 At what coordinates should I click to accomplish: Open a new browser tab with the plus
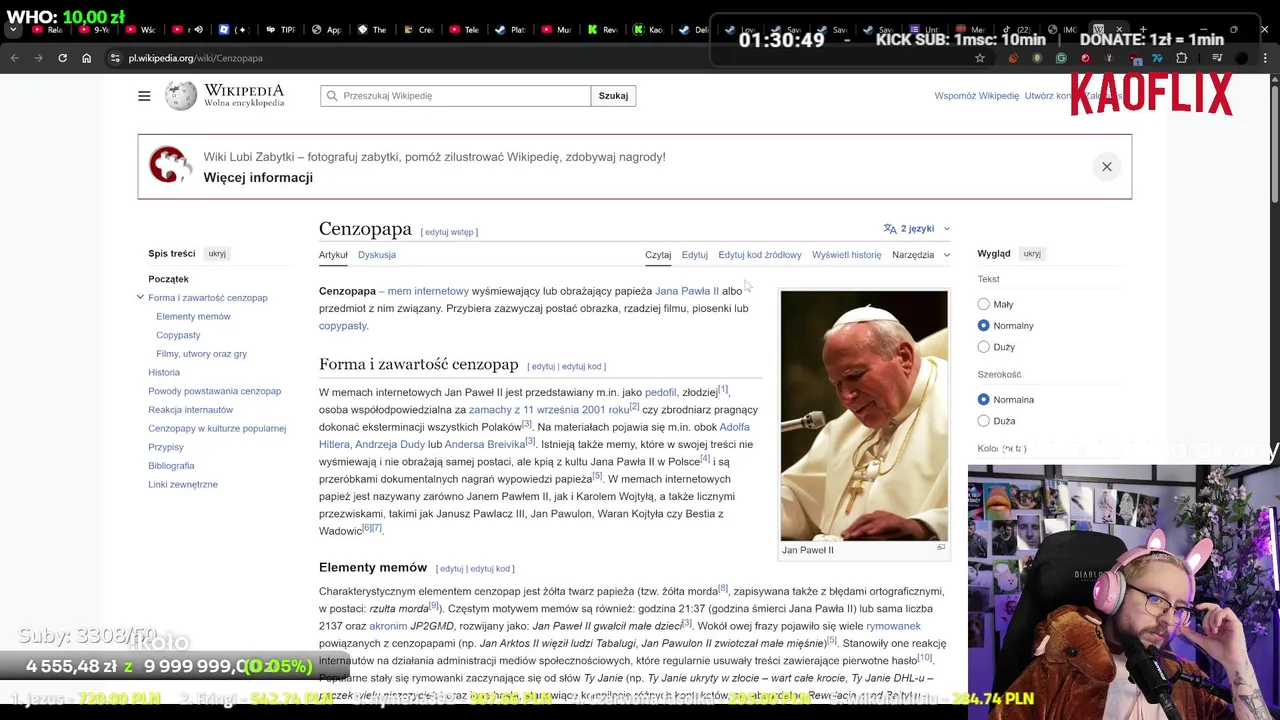point(1143,29)
